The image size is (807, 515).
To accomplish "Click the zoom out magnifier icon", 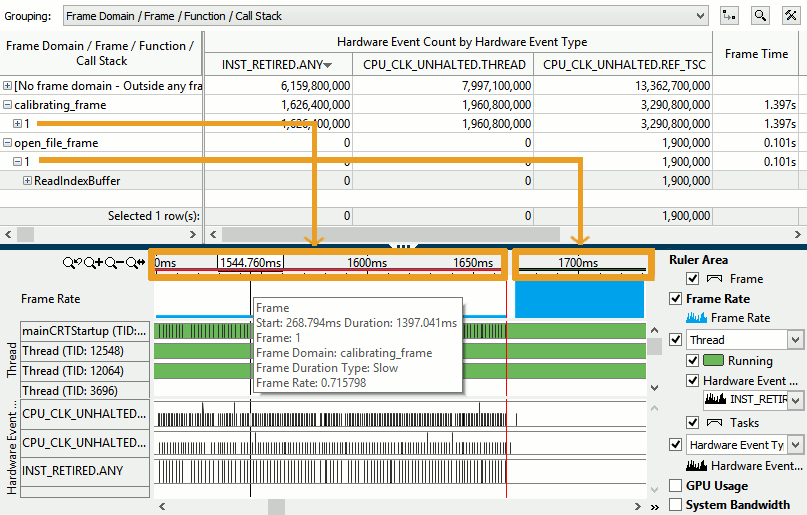I will coord(115,263).
